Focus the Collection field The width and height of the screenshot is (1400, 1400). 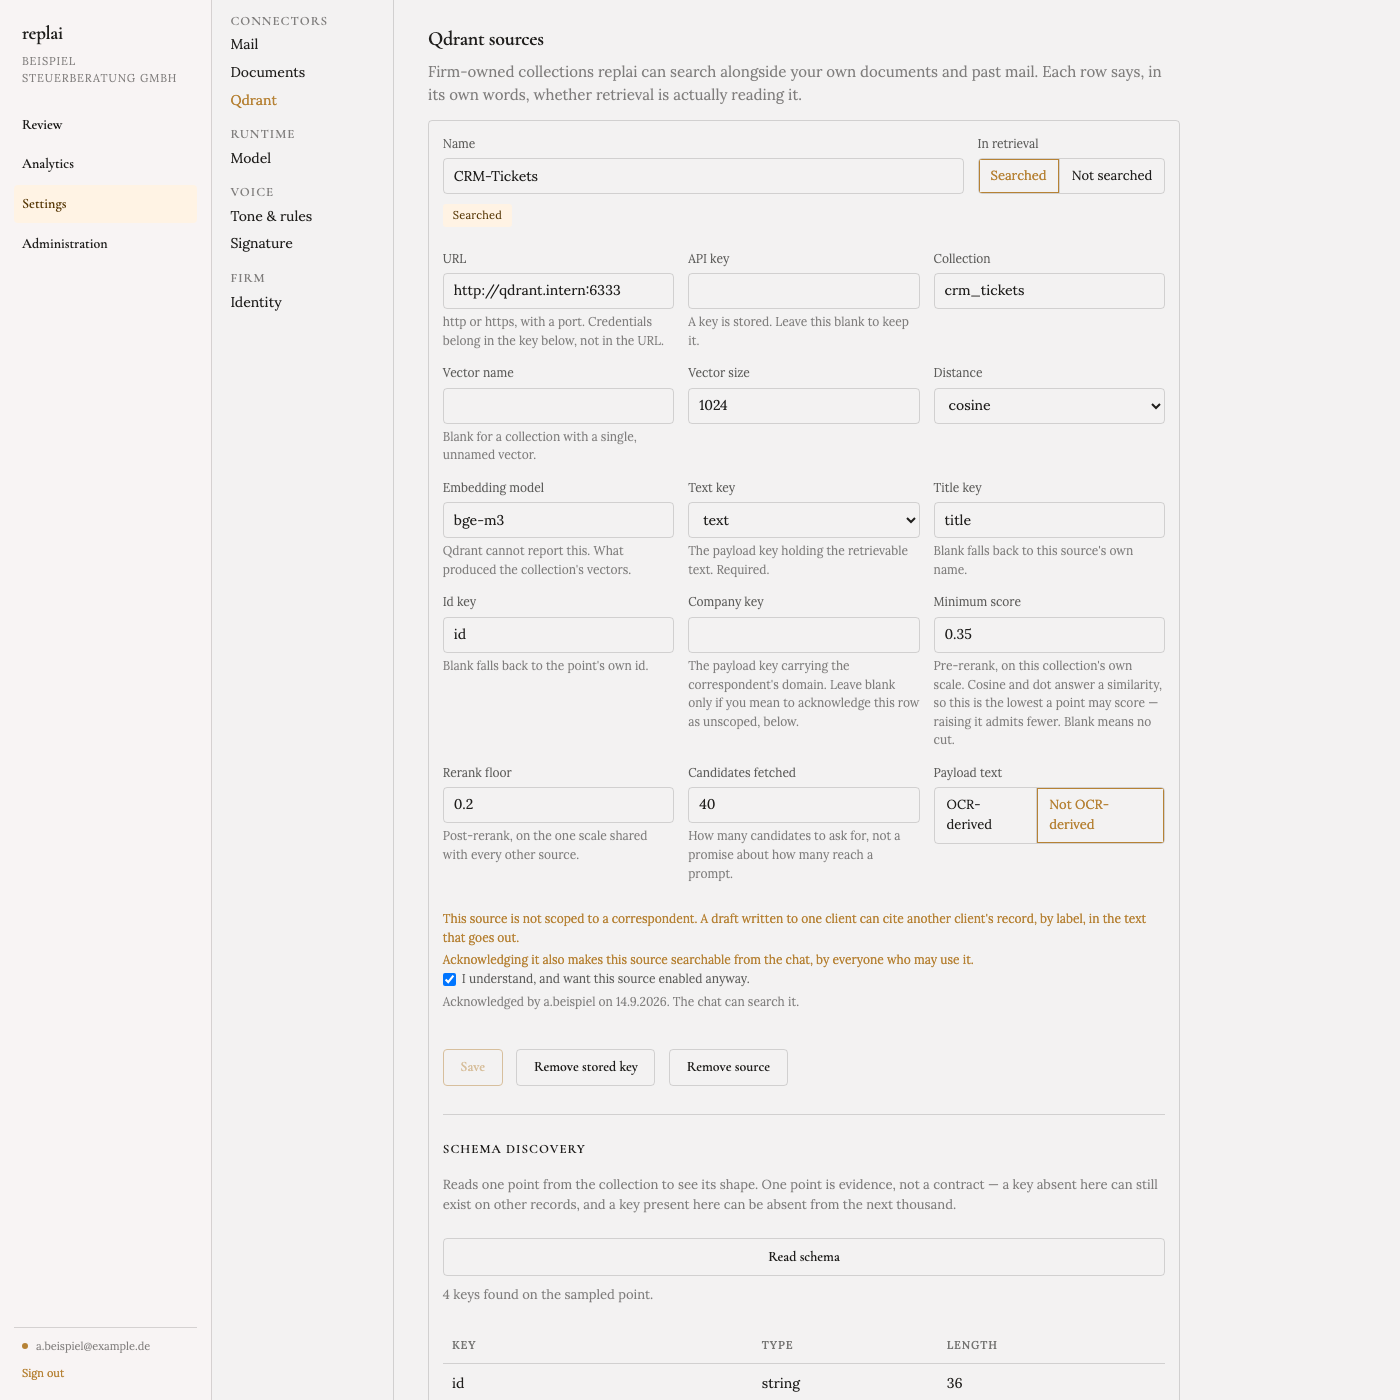coord(1049,291)
